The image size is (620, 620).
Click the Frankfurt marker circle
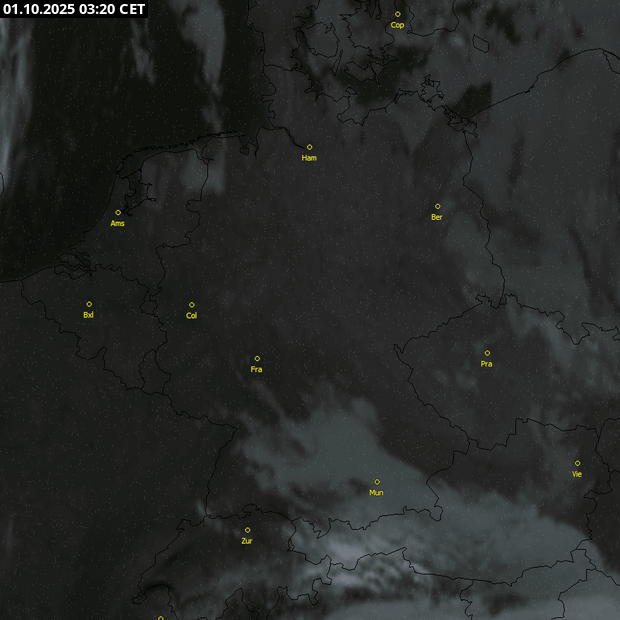tap(257, 358)
